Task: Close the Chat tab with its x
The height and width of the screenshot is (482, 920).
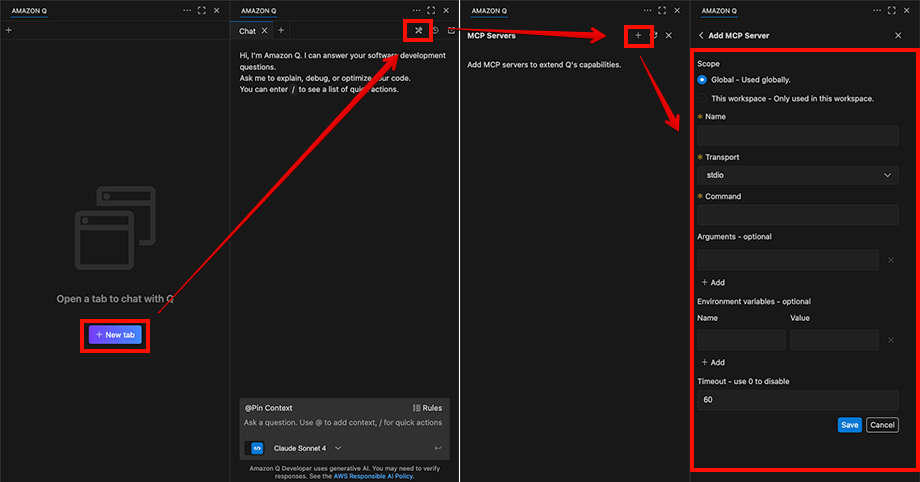Action: (265, 31)
